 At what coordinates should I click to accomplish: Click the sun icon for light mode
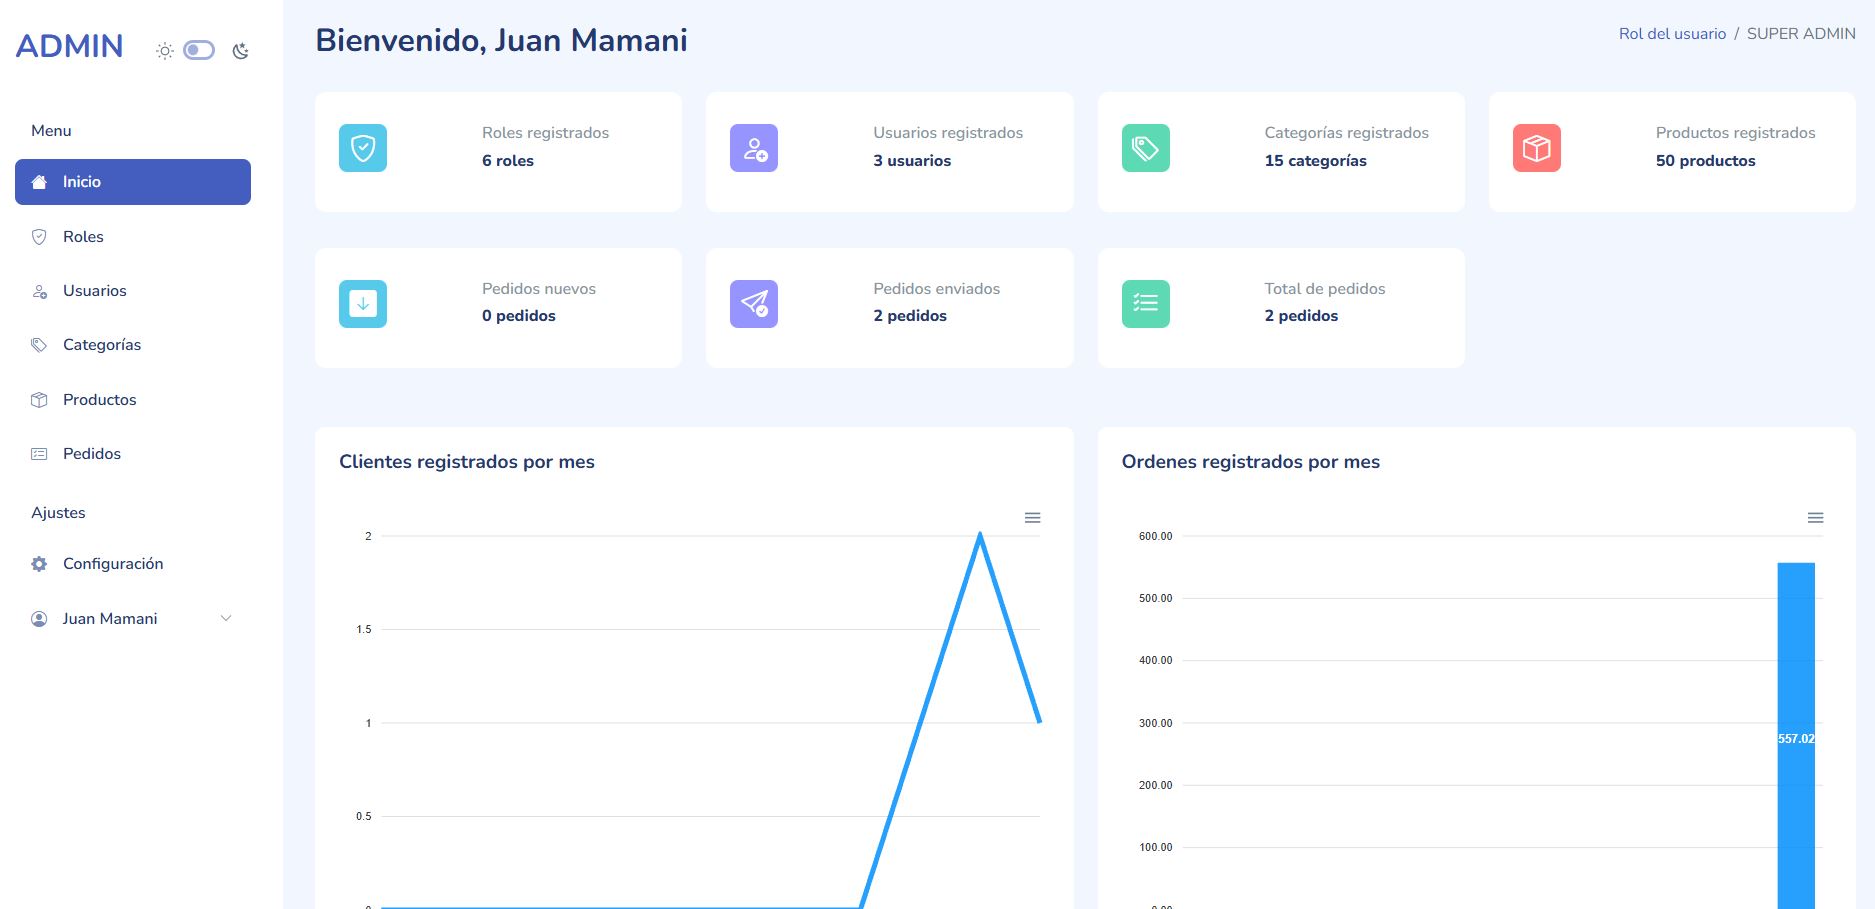[165, 51]
